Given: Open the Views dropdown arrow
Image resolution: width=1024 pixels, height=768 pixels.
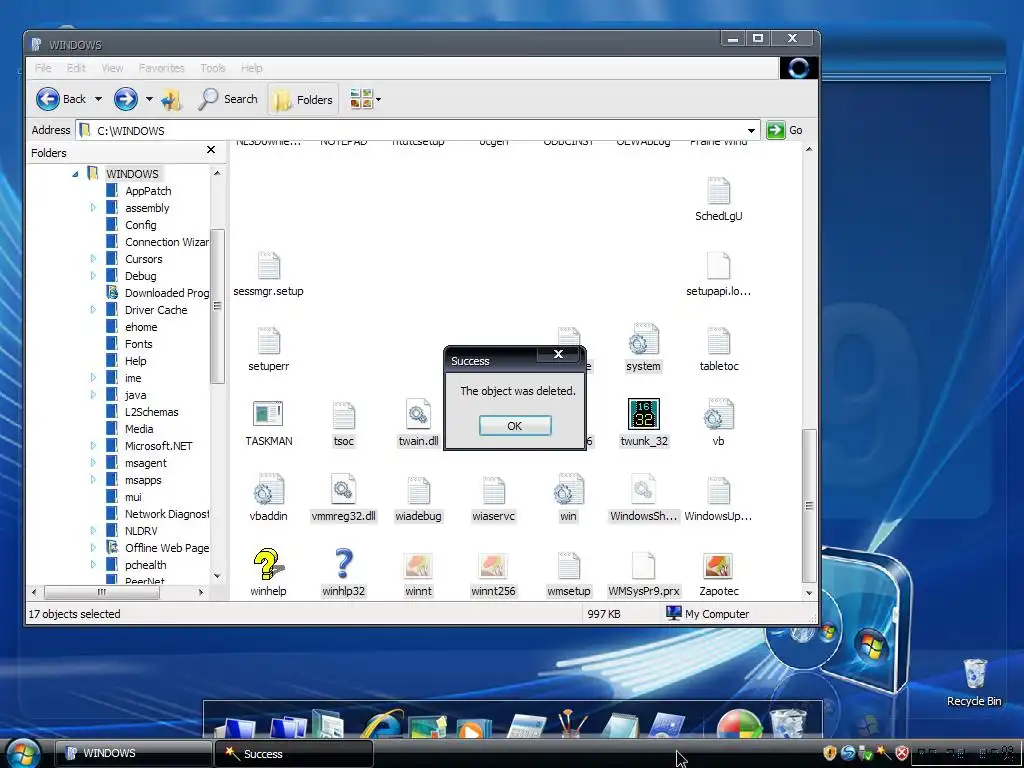Looking at the screenshot, I should coord(379,100).
